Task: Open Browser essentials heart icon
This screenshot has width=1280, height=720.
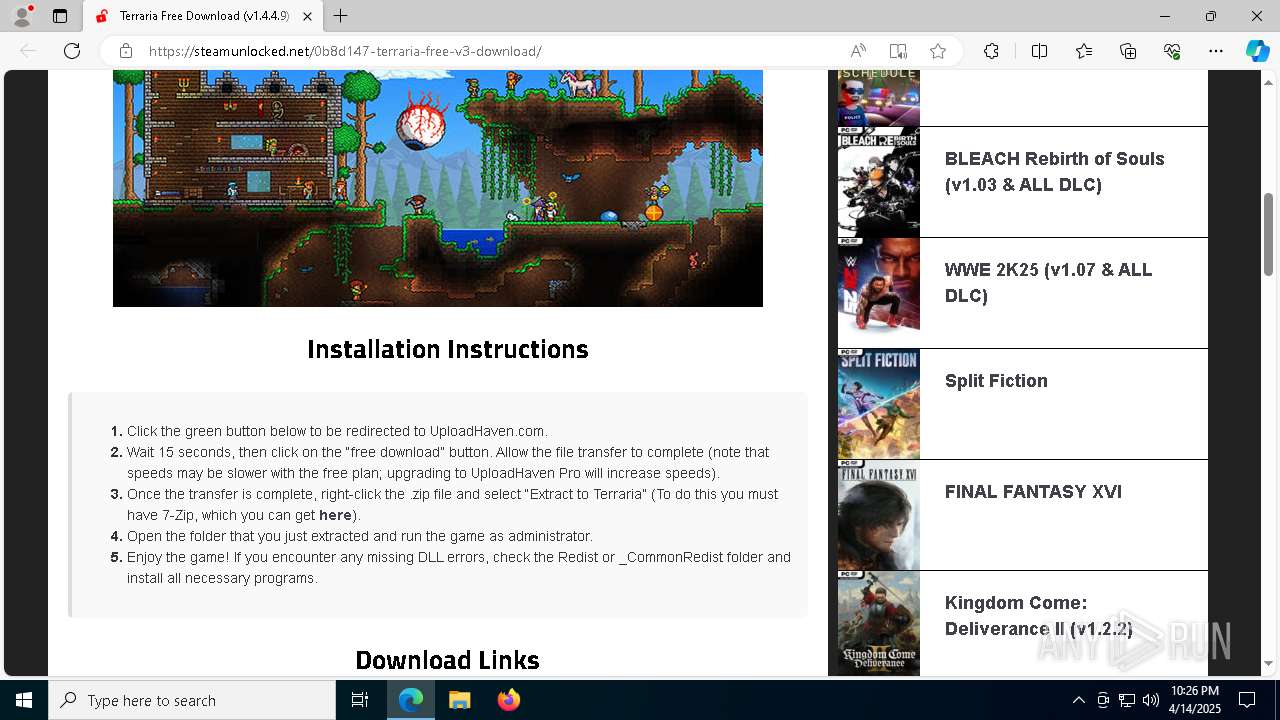Action: 1172,51
